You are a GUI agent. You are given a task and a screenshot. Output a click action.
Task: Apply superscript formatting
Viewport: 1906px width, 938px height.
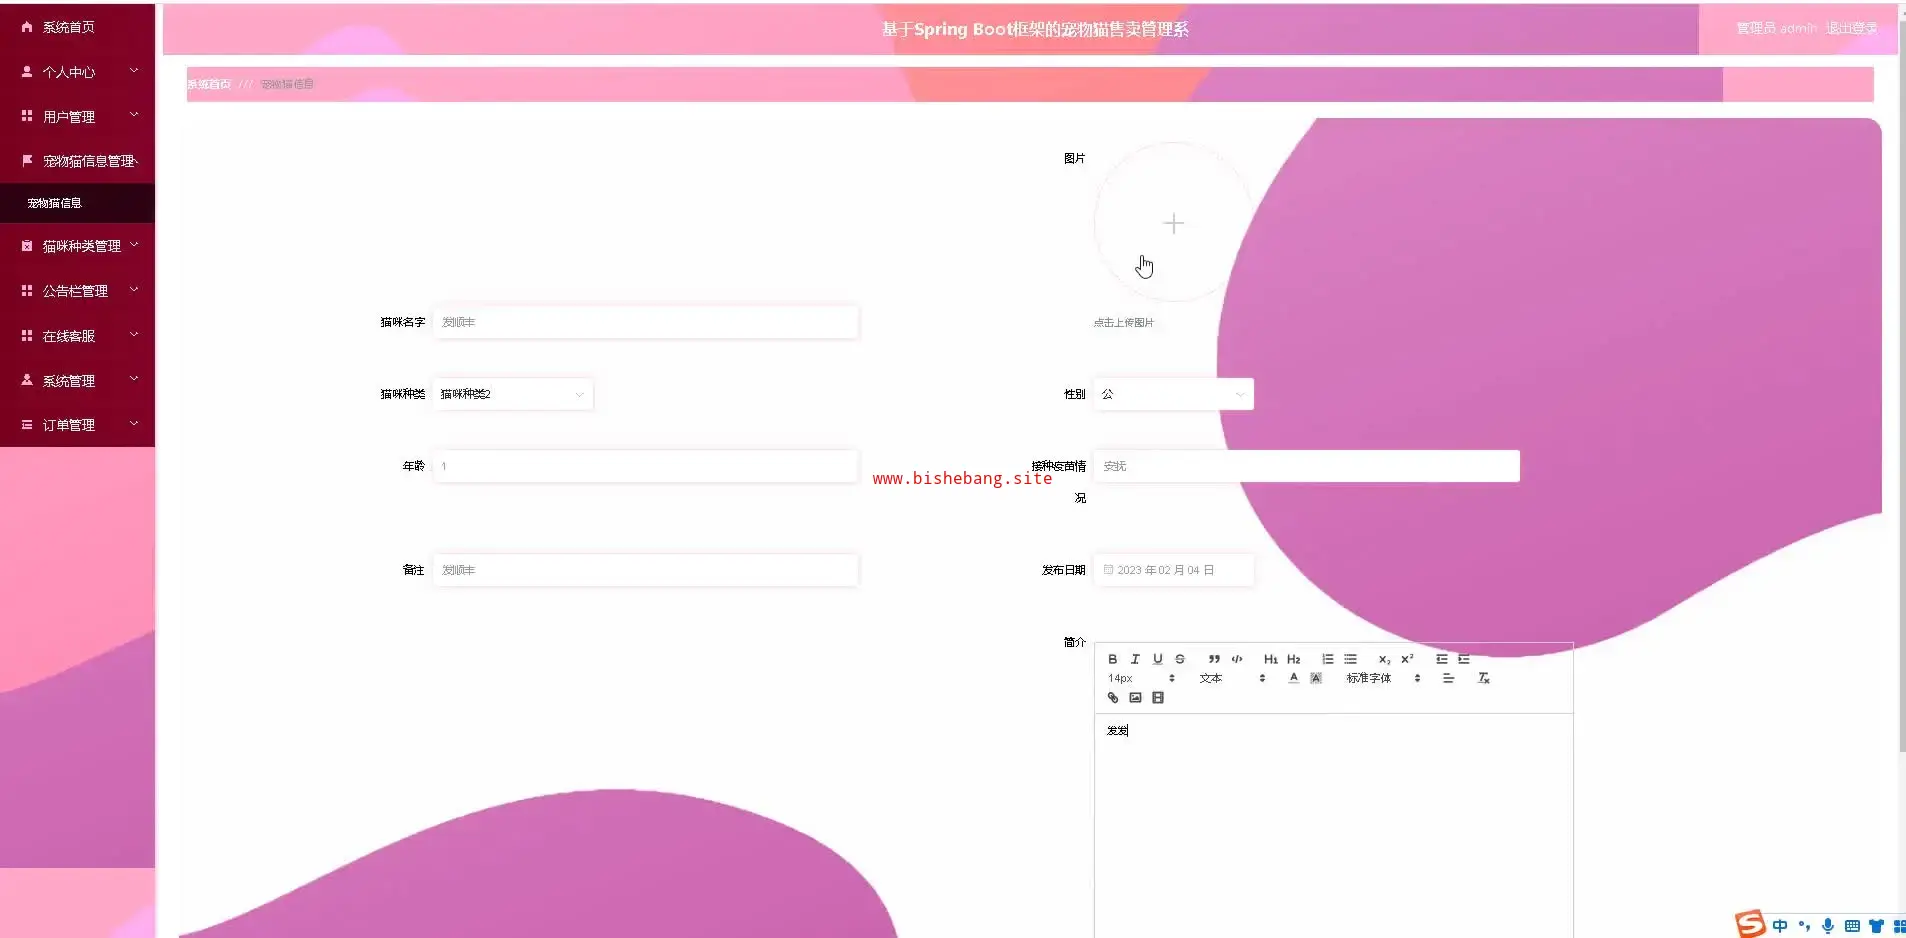1407,659
